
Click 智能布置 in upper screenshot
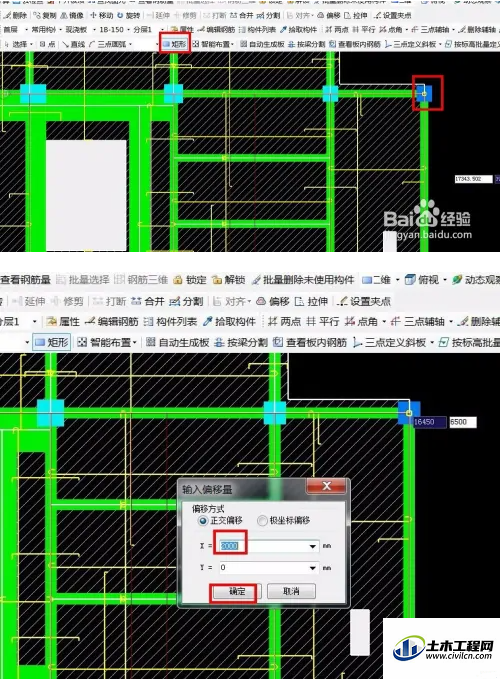pos(213,44)
